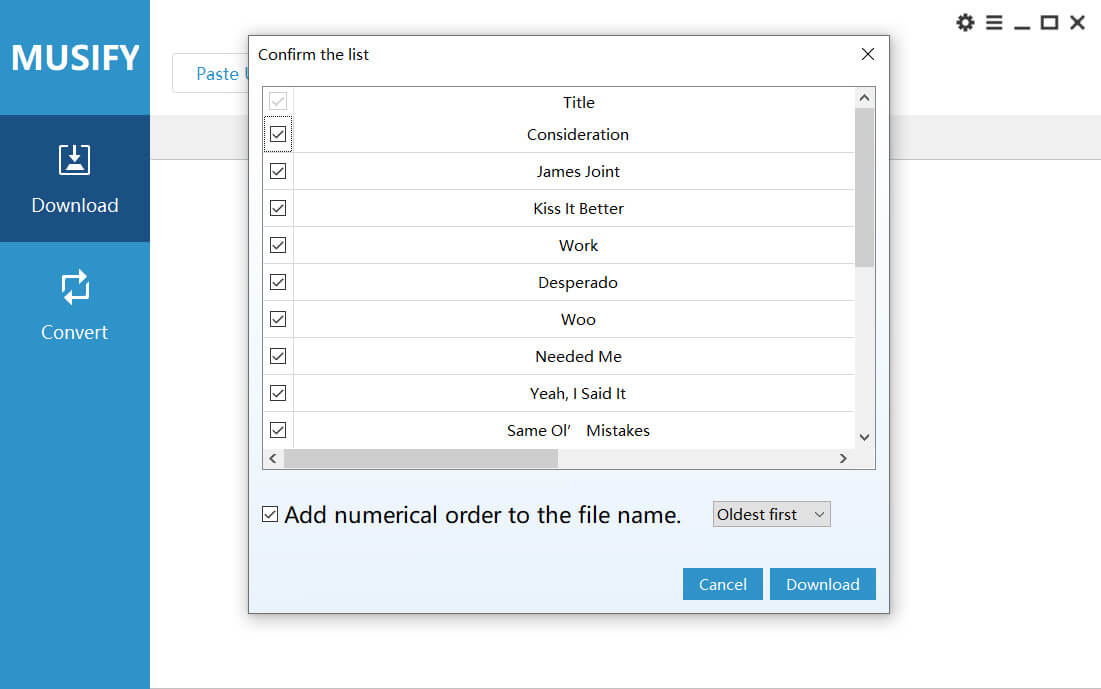Uncheck the Yeah, I Said It checkbox
1101x689 pixels.
[x=278, y=393]
